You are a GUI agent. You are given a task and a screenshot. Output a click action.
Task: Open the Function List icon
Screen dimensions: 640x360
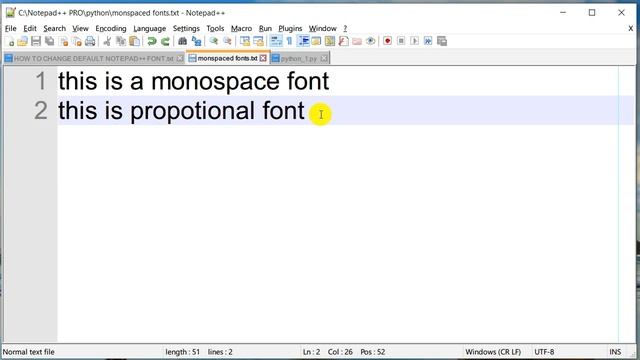tap(344, 41)
